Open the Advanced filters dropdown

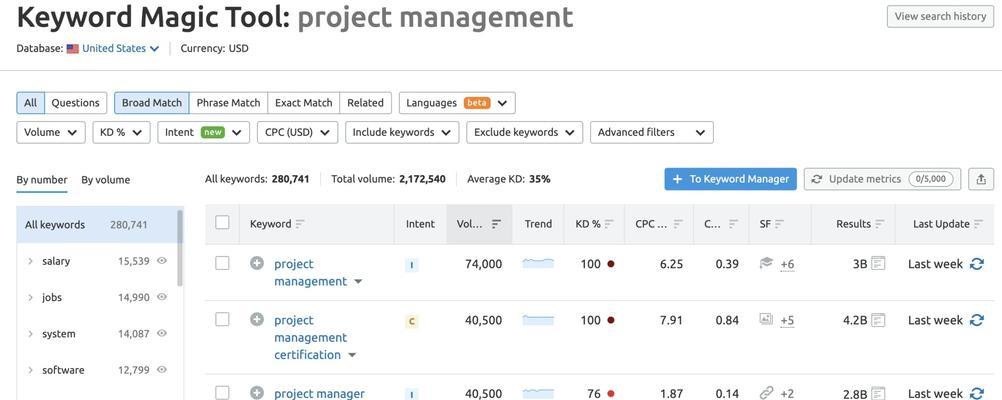click(652, 132)
